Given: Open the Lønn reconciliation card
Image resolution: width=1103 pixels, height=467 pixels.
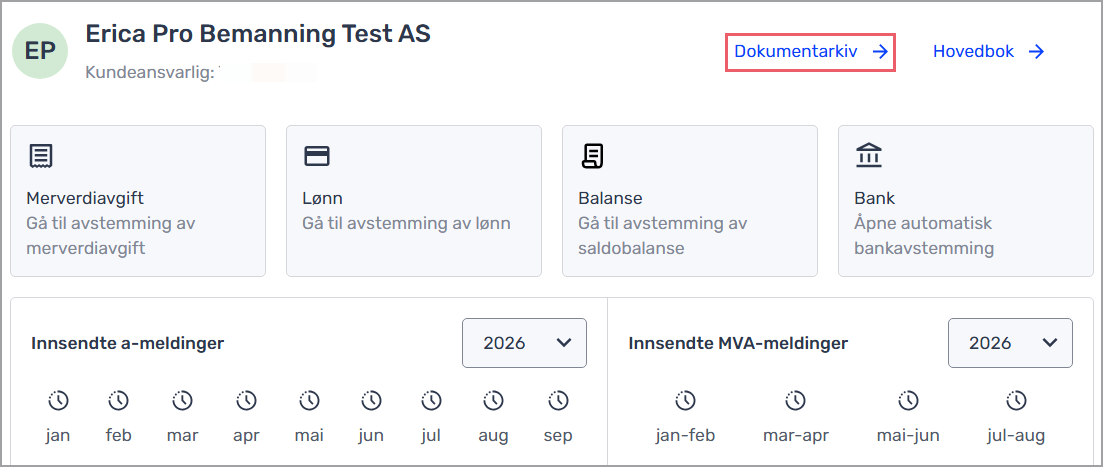Looking at the screenshot, I should [414, 201].
